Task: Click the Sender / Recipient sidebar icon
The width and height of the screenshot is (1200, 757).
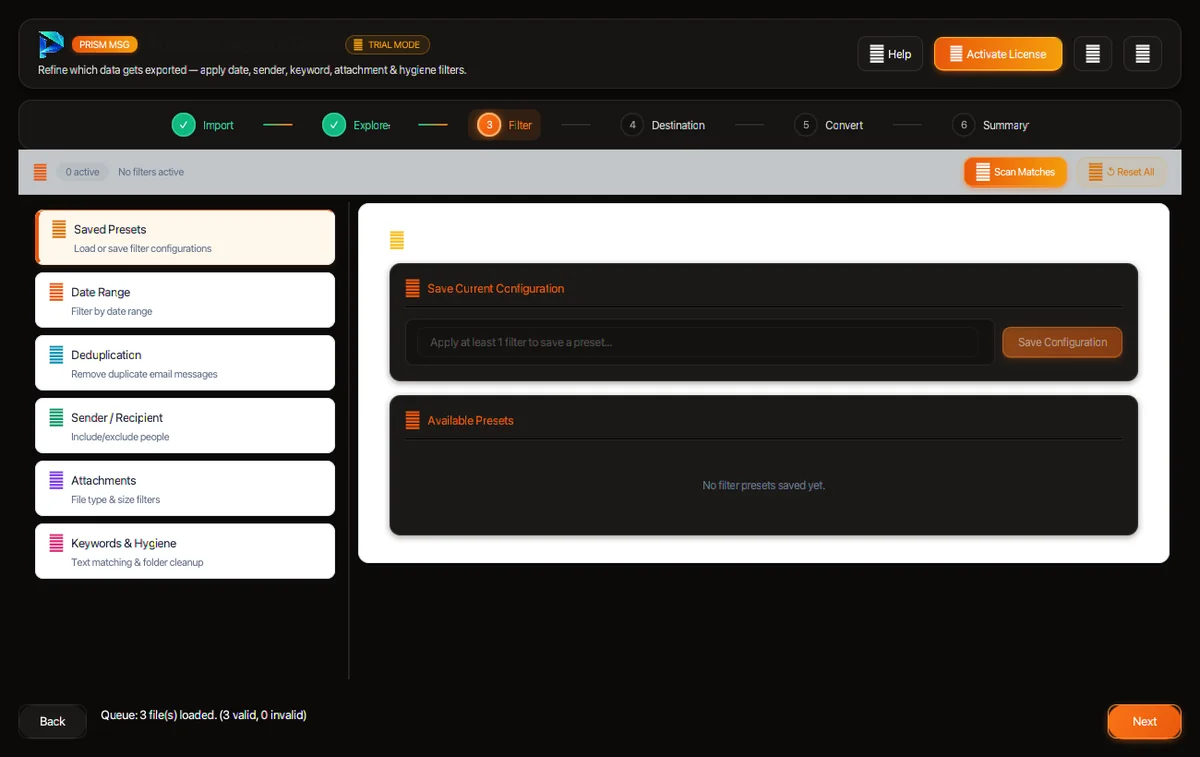Action: tap(56, 418)
